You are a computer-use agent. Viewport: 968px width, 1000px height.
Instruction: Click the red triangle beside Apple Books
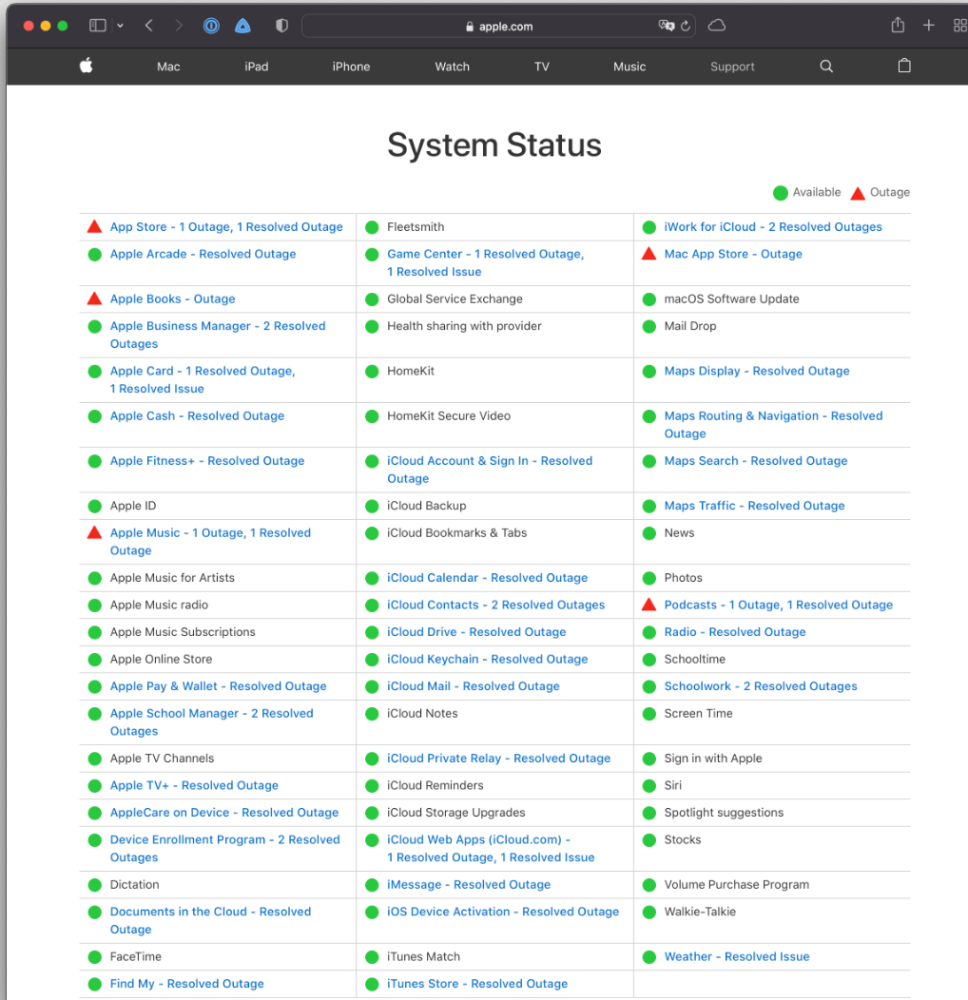click(x=94, y=298)
